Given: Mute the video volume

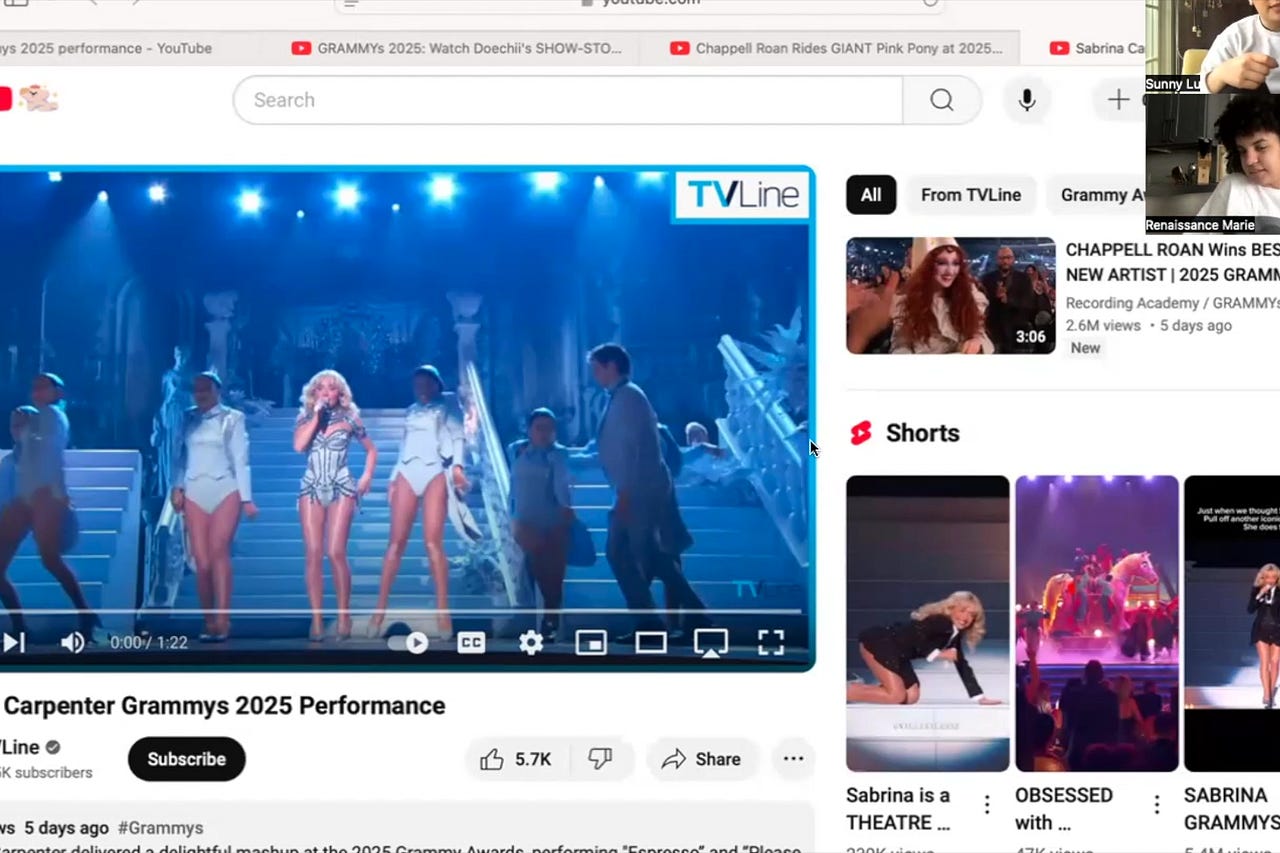Looking at the screenshot, I should tap(72, 642).
